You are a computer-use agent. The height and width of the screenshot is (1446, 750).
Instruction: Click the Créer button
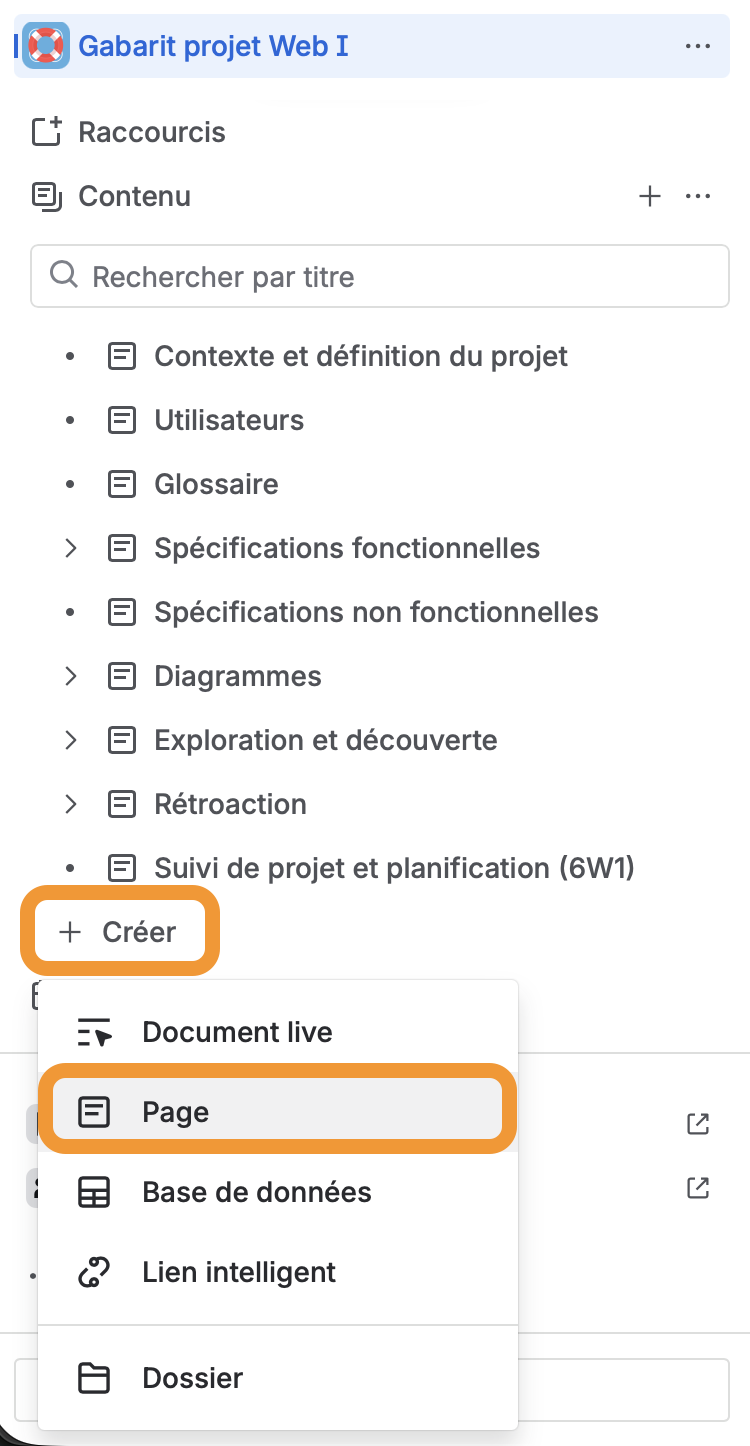point(119,932)
